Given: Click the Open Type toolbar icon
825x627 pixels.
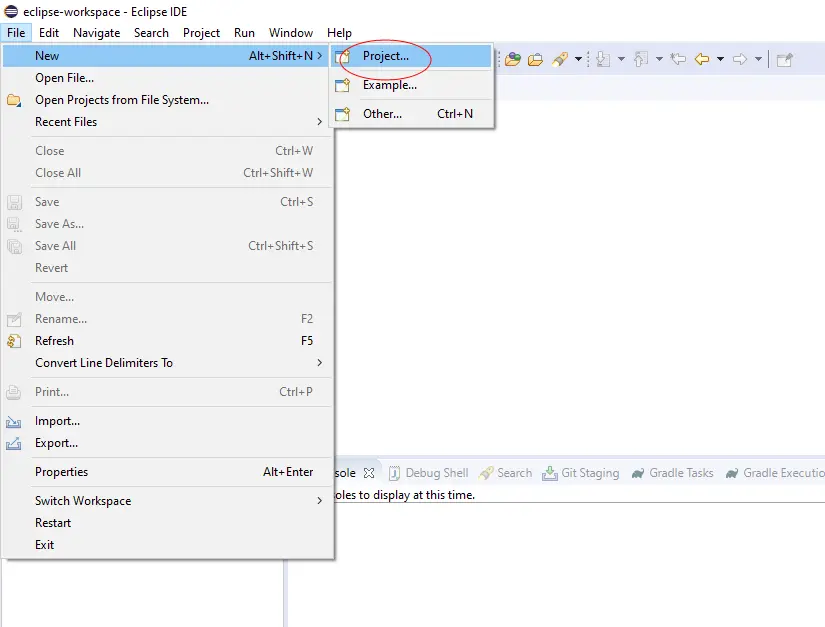Looking at the screenshot, I should (x=512, y=59).
